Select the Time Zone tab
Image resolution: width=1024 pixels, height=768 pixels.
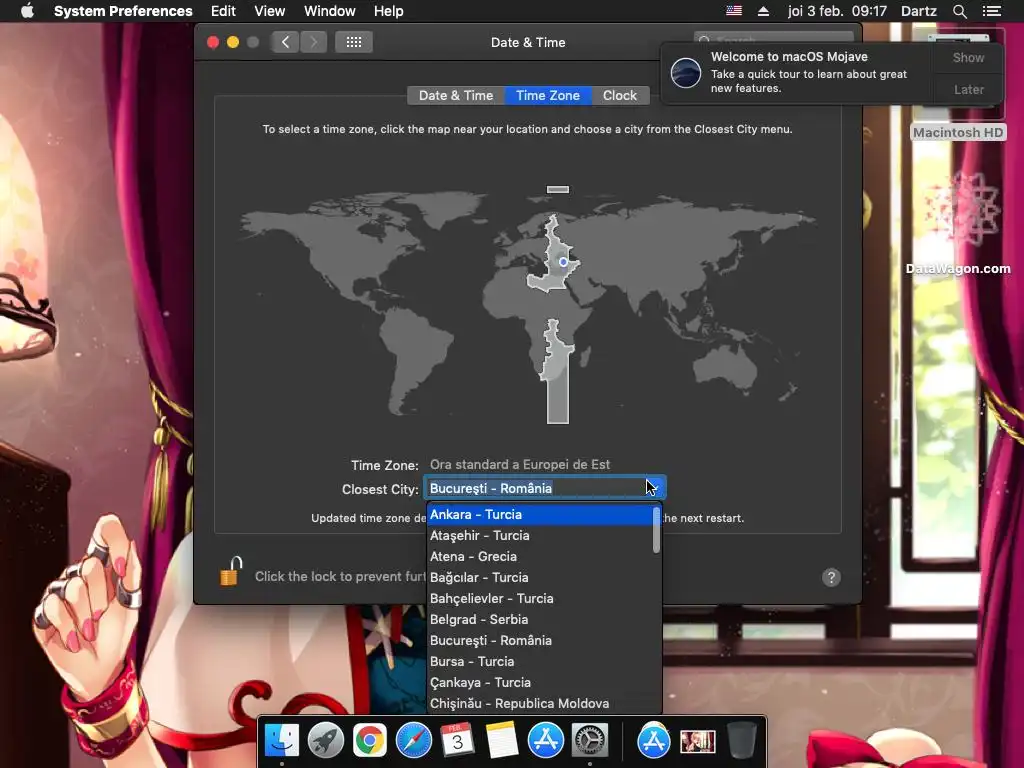pyautogui.click(x=548, y=95)
